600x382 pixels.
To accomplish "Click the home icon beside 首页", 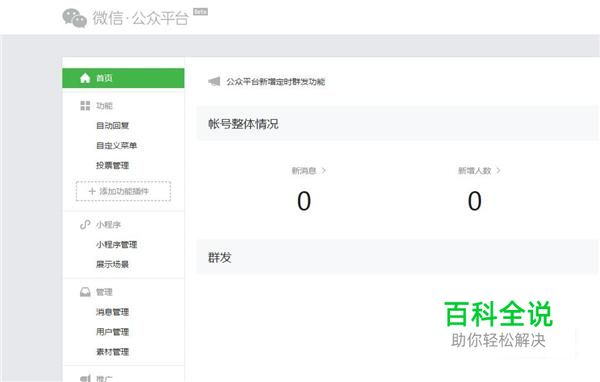I will (85, 78).
